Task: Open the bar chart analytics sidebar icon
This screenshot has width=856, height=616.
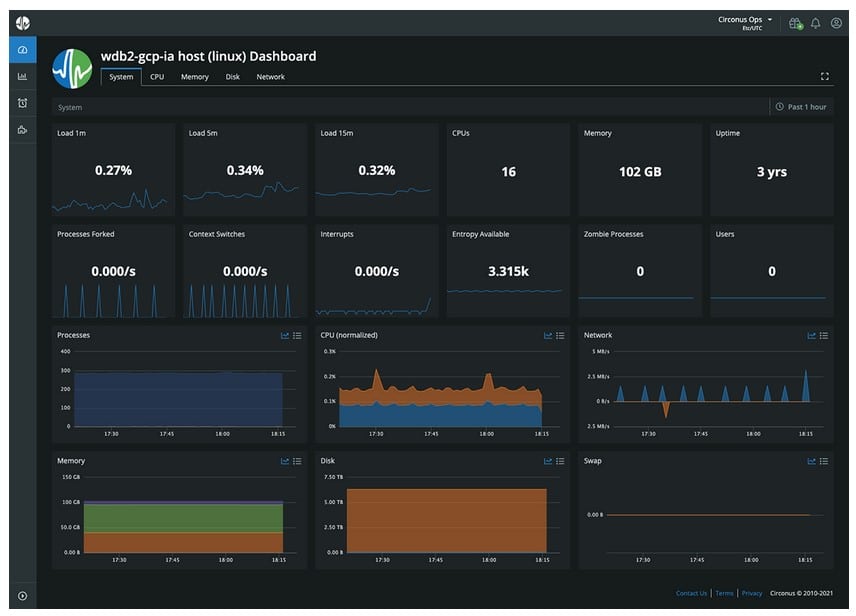Action: tap(22, 76)
